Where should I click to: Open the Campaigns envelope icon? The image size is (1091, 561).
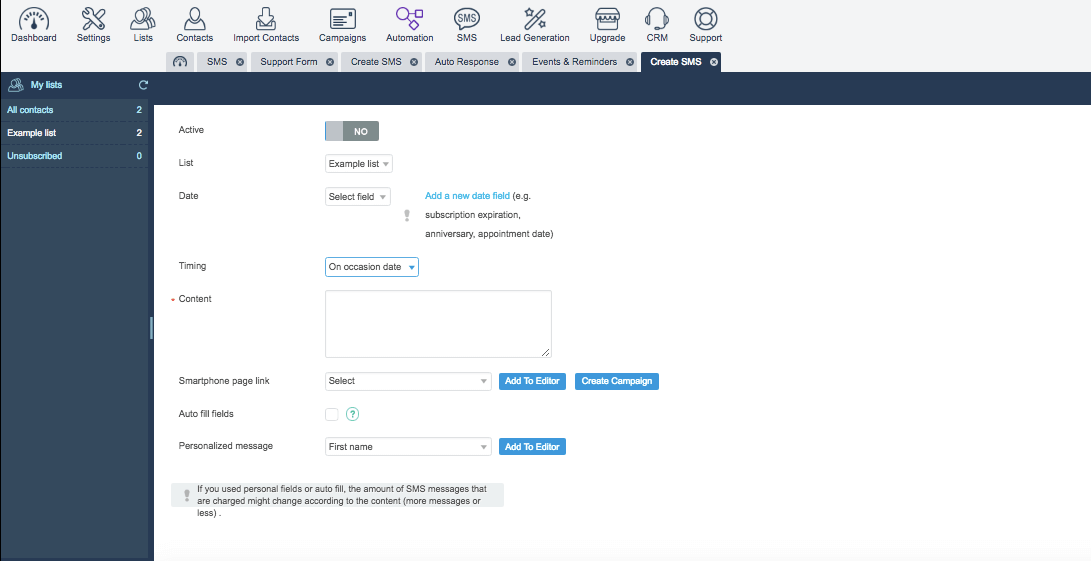click(342, 19)
